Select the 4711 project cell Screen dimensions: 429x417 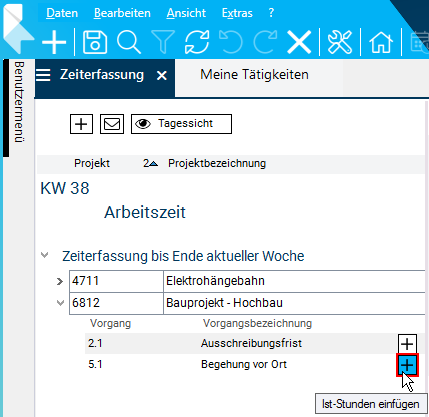point(116,281)
